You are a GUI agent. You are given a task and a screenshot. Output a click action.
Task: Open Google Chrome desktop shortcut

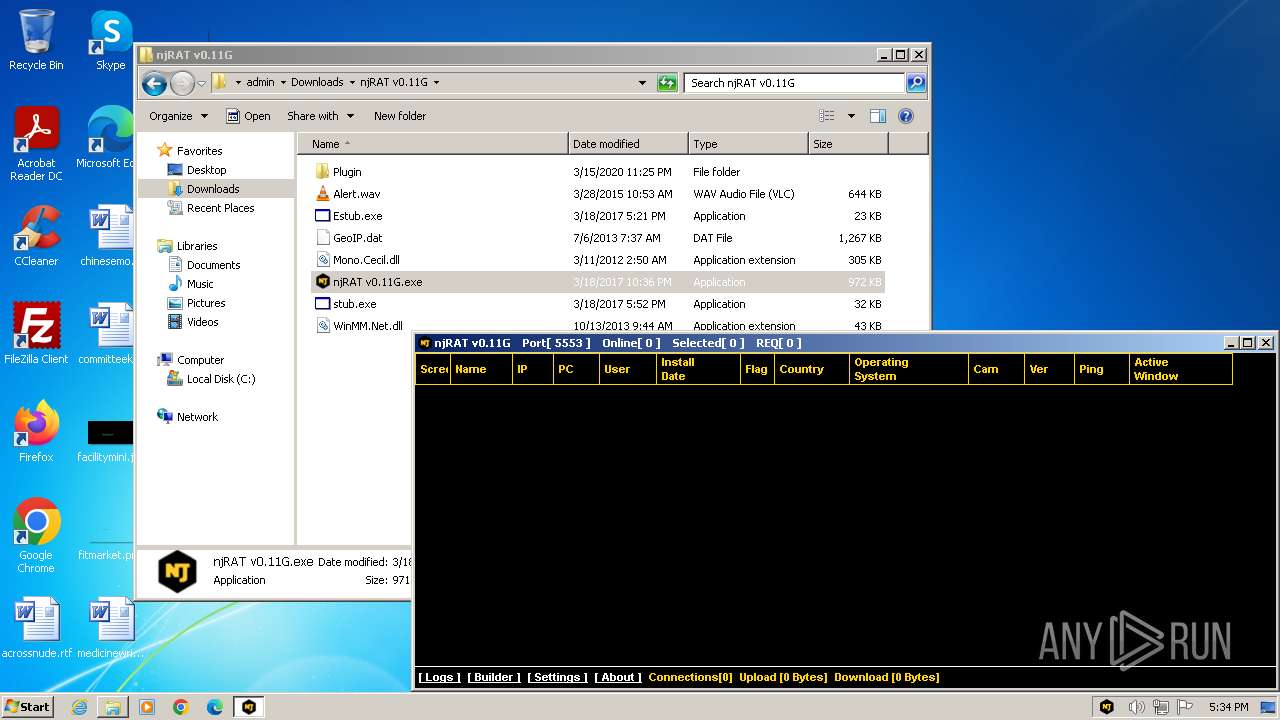(x=36, y=536)
